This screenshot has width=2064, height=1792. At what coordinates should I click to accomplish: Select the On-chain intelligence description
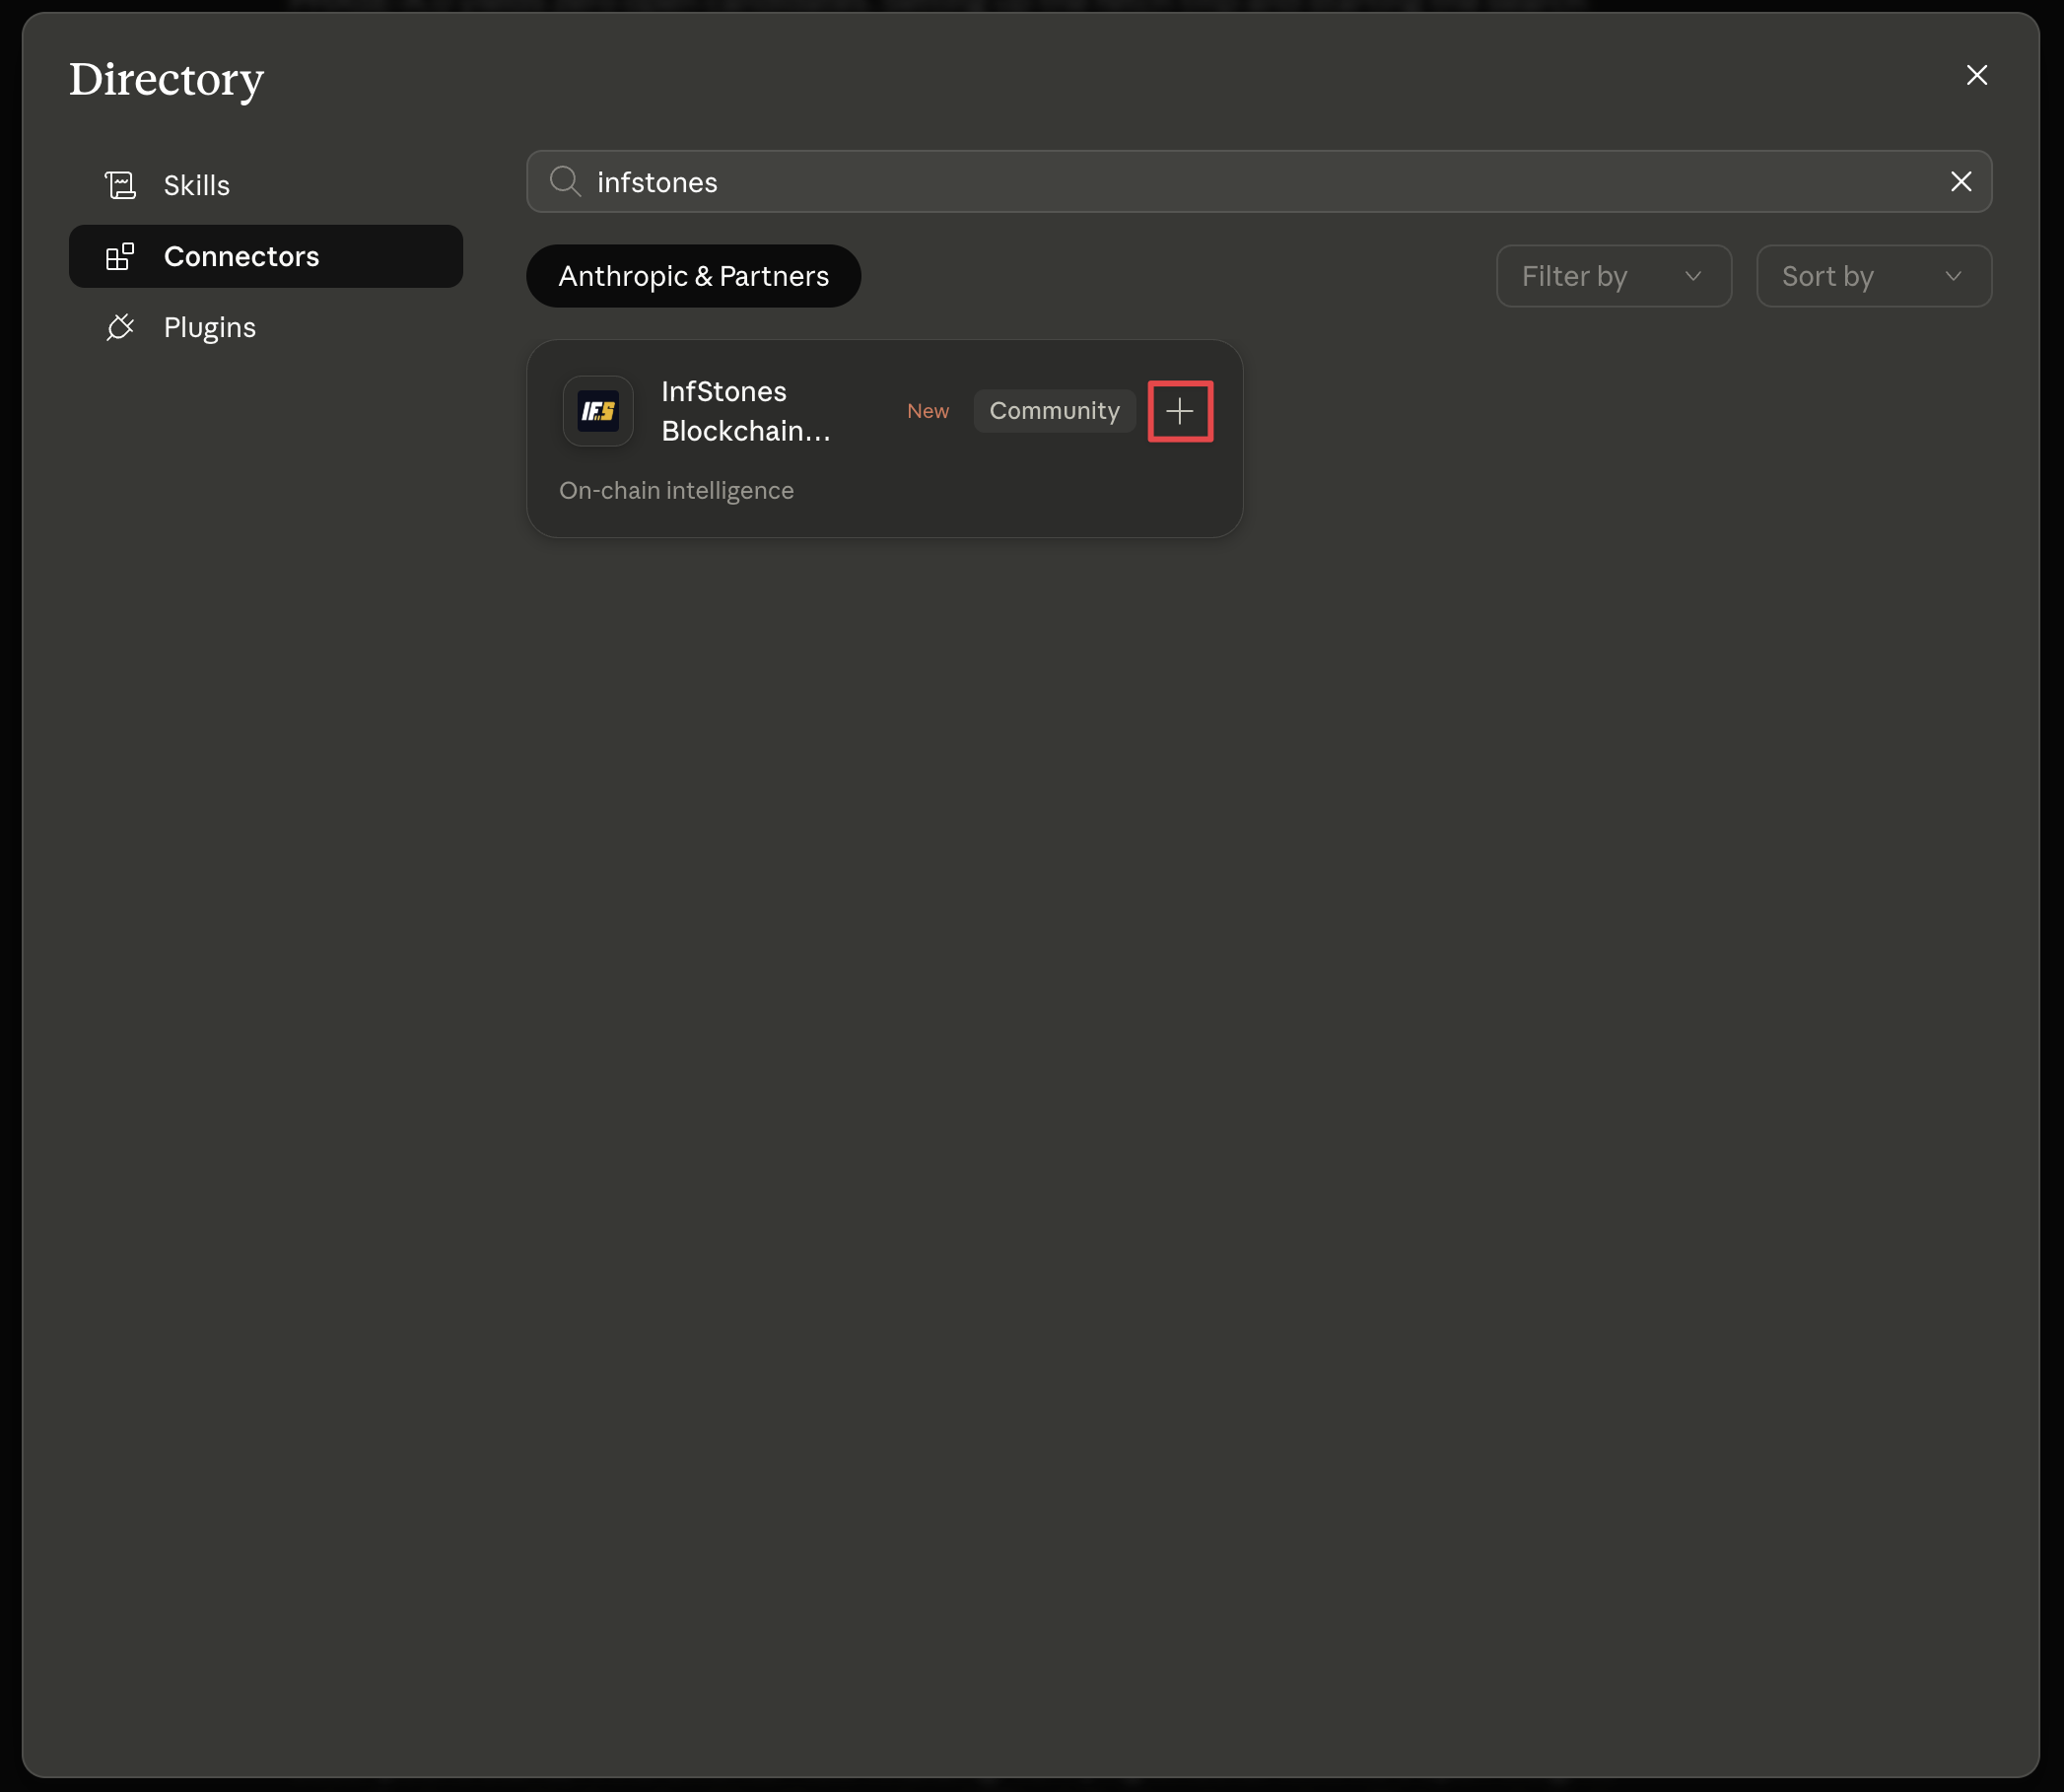(x=676, y=491)
